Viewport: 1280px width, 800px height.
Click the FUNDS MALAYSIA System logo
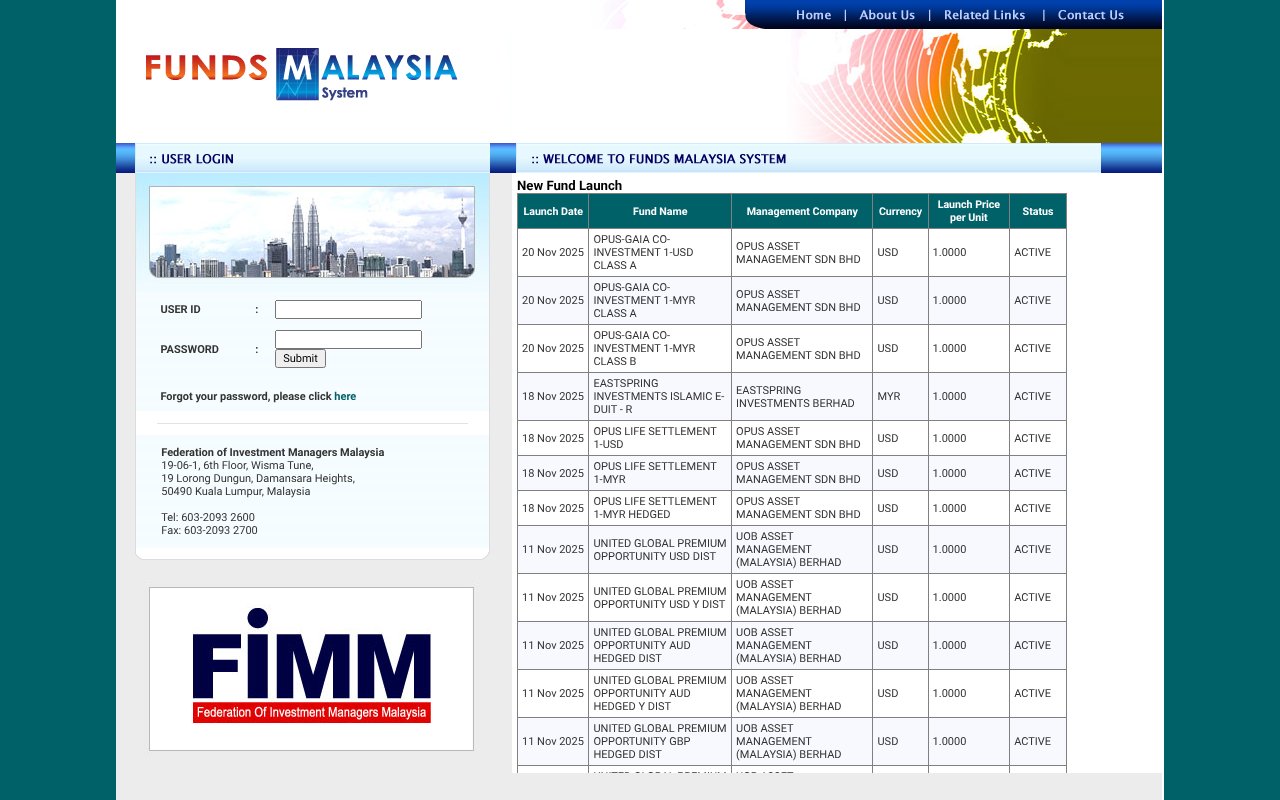(x=301, y=72)
